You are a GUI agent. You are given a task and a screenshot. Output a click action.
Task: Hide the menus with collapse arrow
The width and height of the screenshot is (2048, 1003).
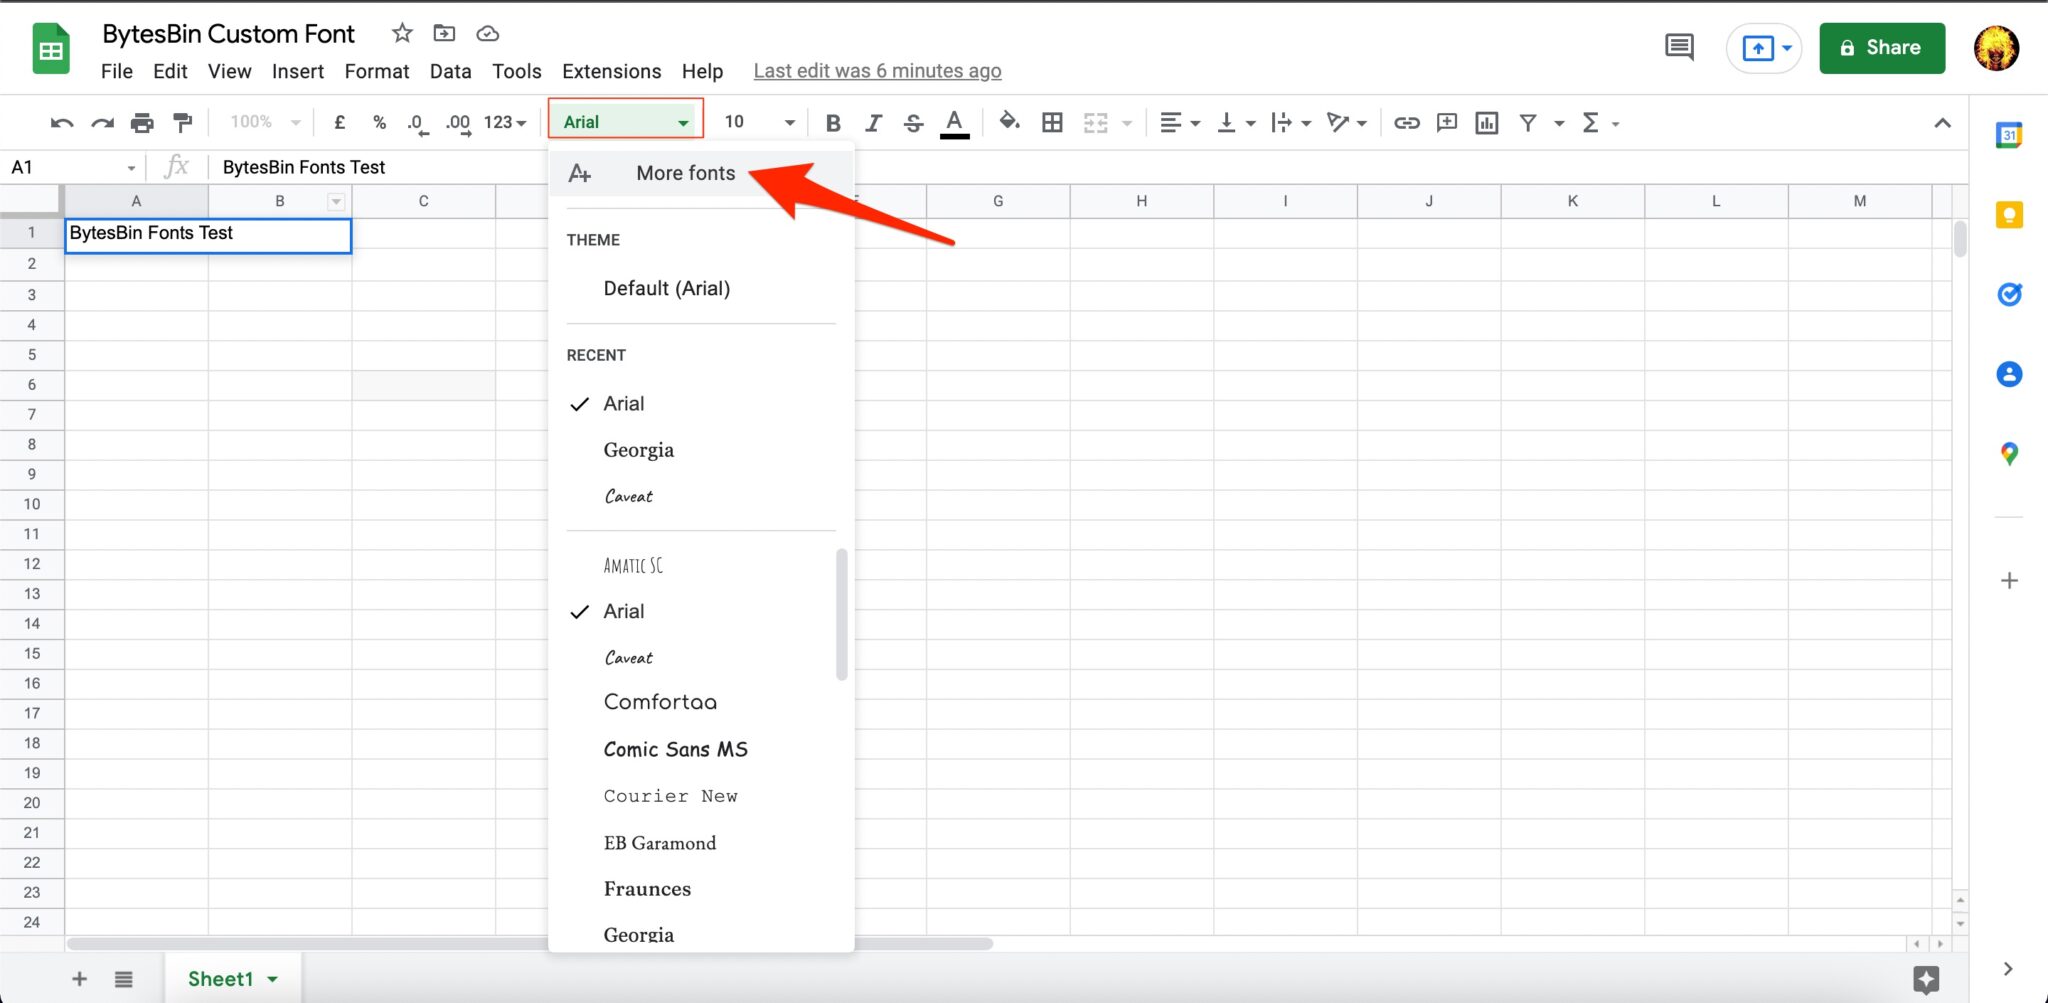tap(1942, 123)
